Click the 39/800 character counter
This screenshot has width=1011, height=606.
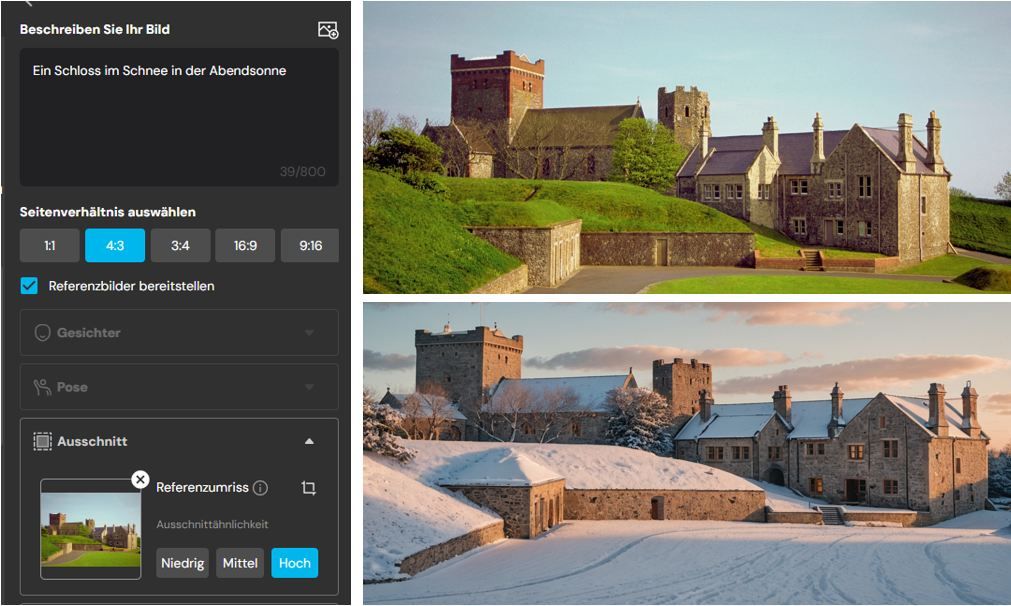pos(302,171)
